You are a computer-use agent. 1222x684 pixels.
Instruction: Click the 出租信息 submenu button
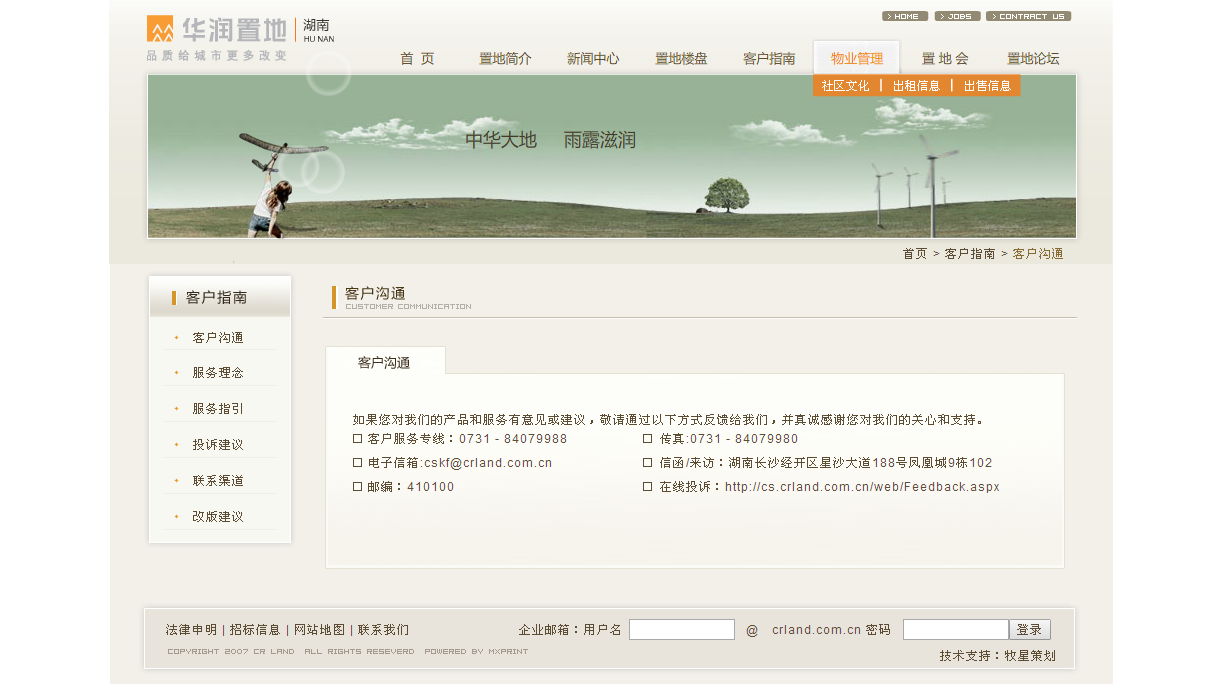pyautogui.click(x=915, y=86)
